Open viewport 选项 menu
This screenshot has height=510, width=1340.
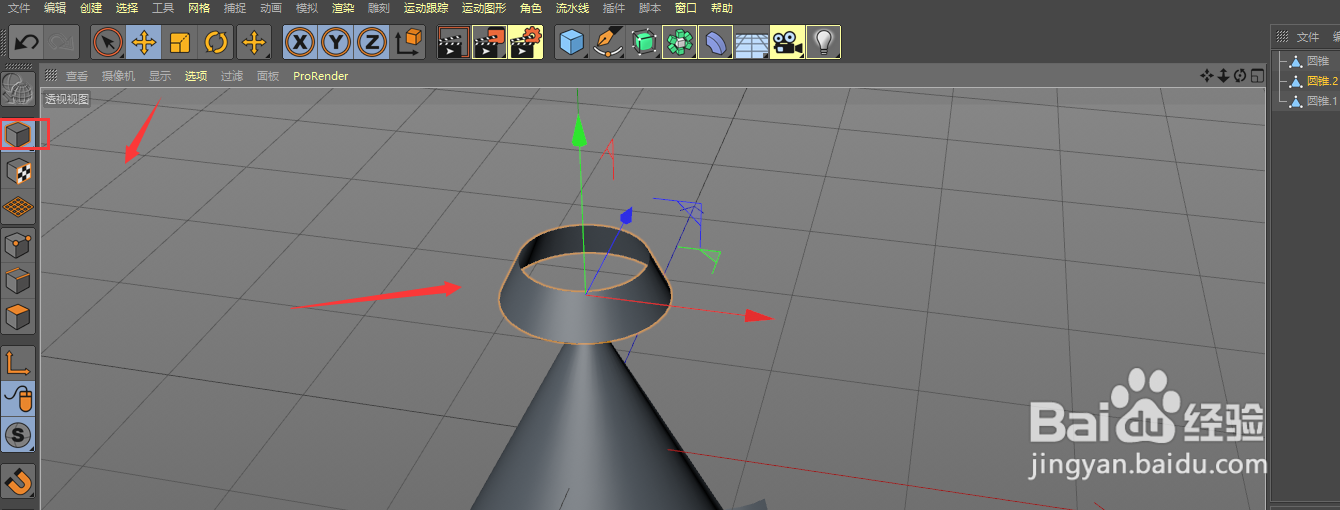[x=196, y=76]
